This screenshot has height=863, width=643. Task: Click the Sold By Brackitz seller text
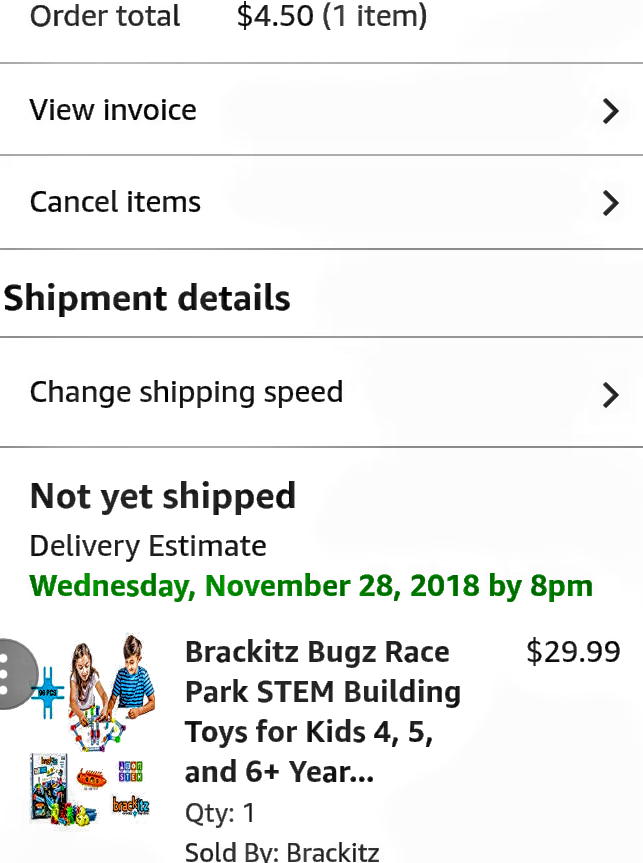click(282, 851)
